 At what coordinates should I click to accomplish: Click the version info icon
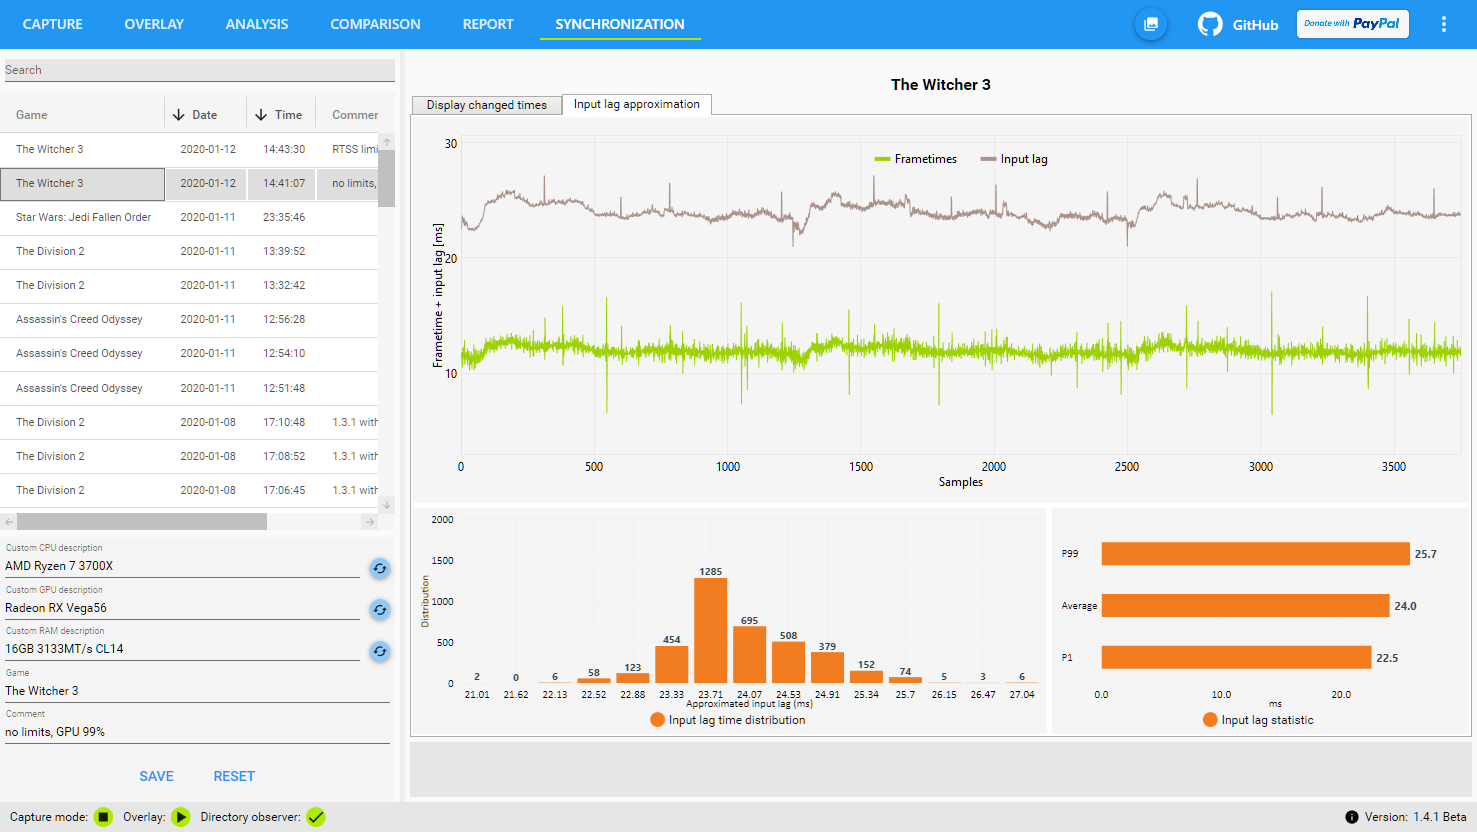(x=1352, y=817)
